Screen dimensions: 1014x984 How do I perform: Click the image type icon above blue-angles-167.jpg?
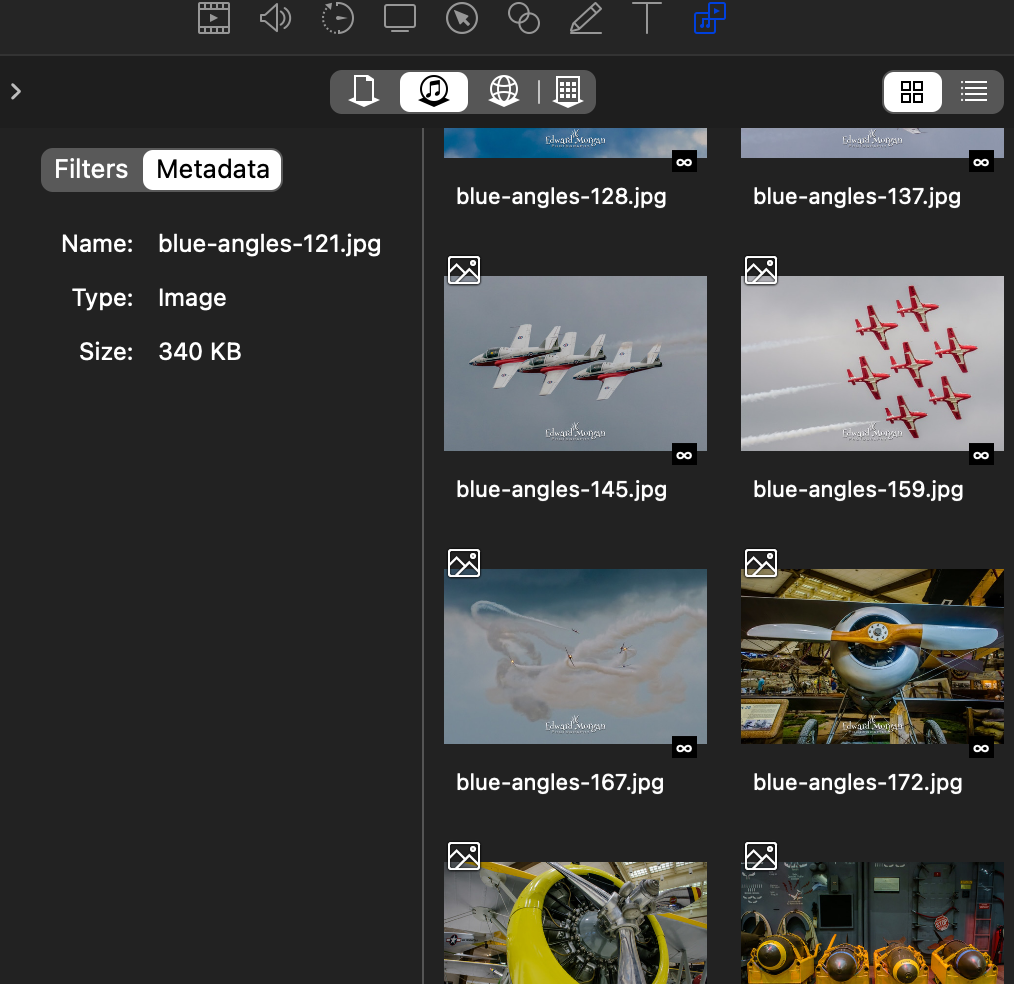point(464,563)
